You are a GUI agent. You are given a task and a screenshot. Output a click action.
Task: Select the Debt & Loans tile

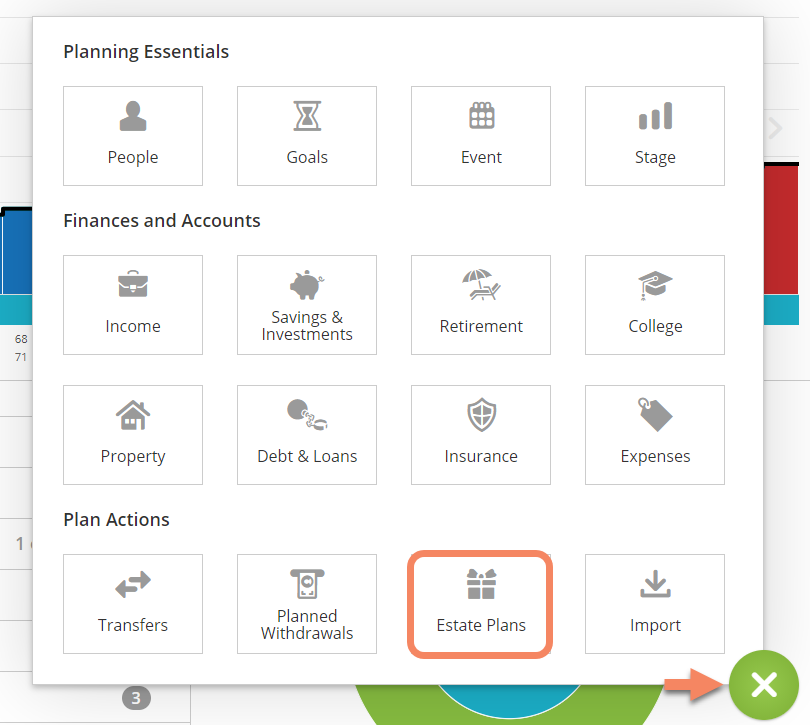click(x=307, y=435)
